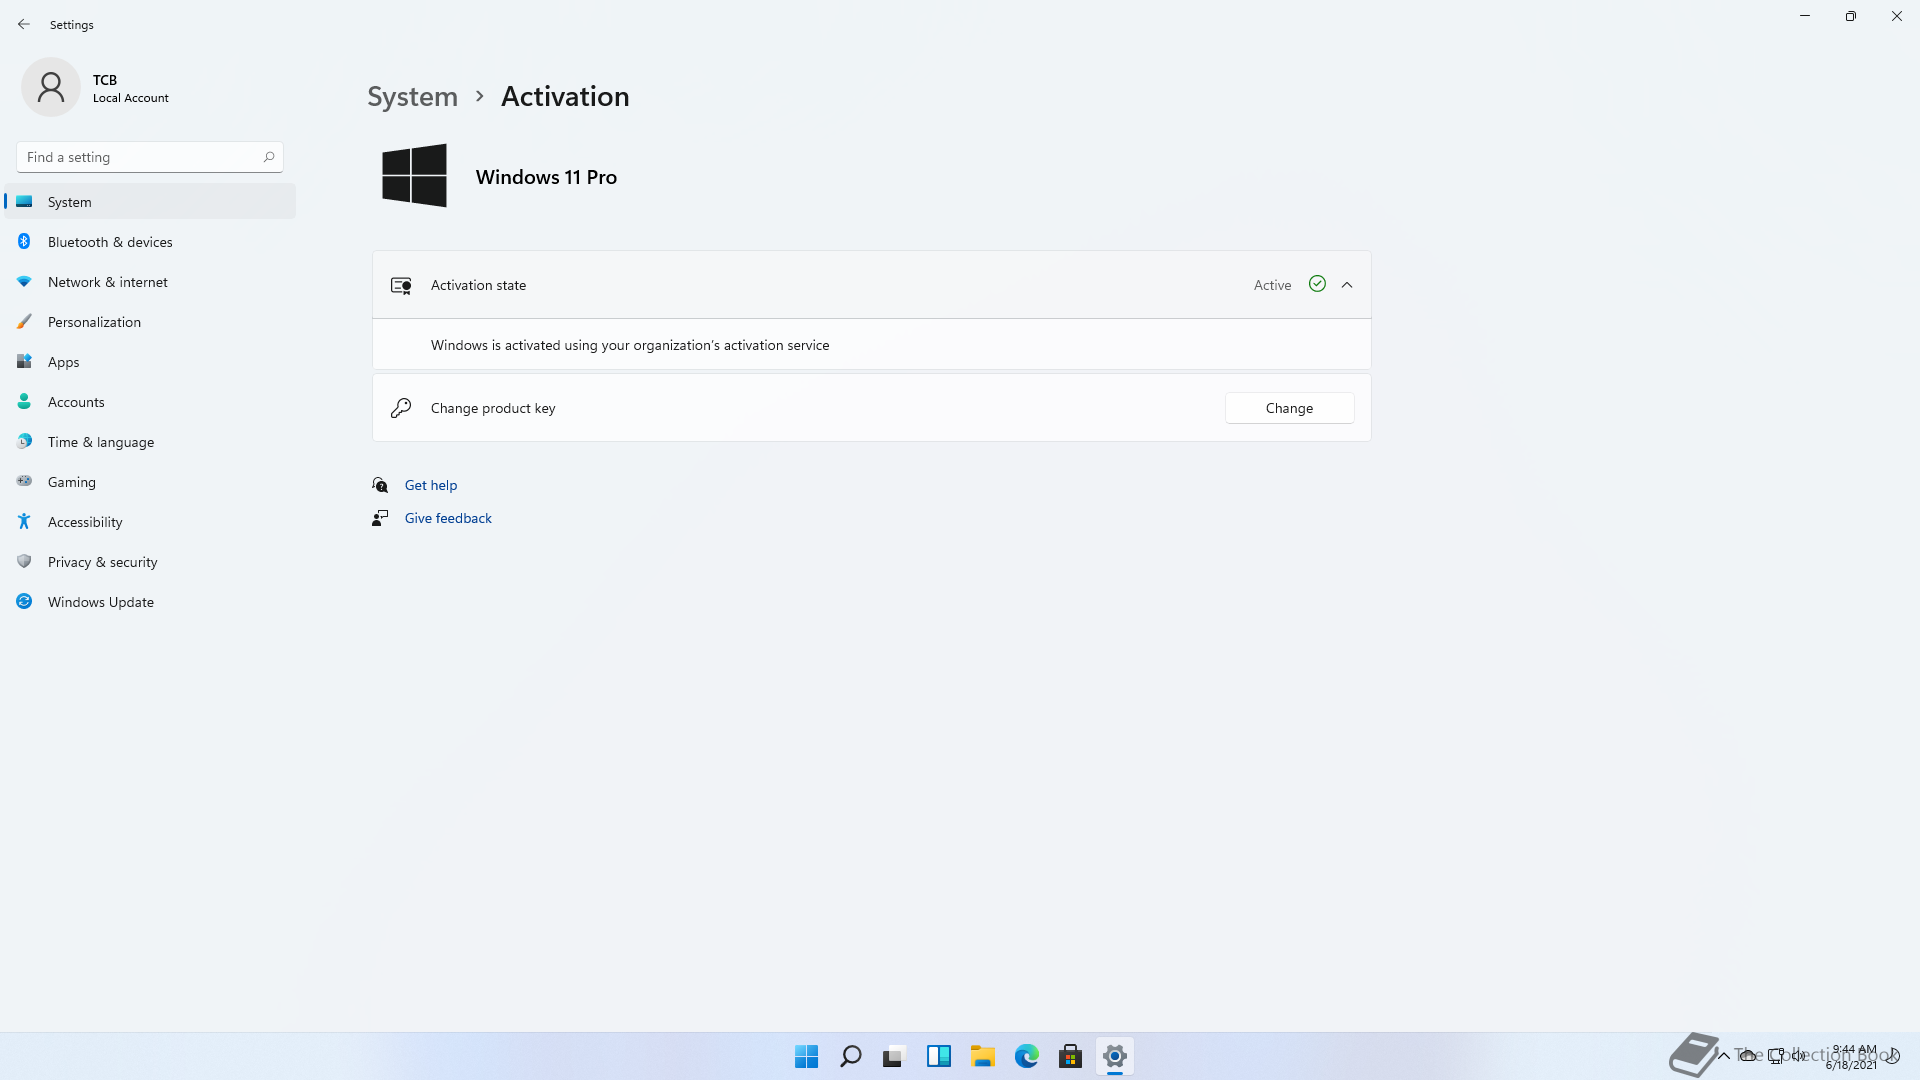Click the Local Account label

131,98
